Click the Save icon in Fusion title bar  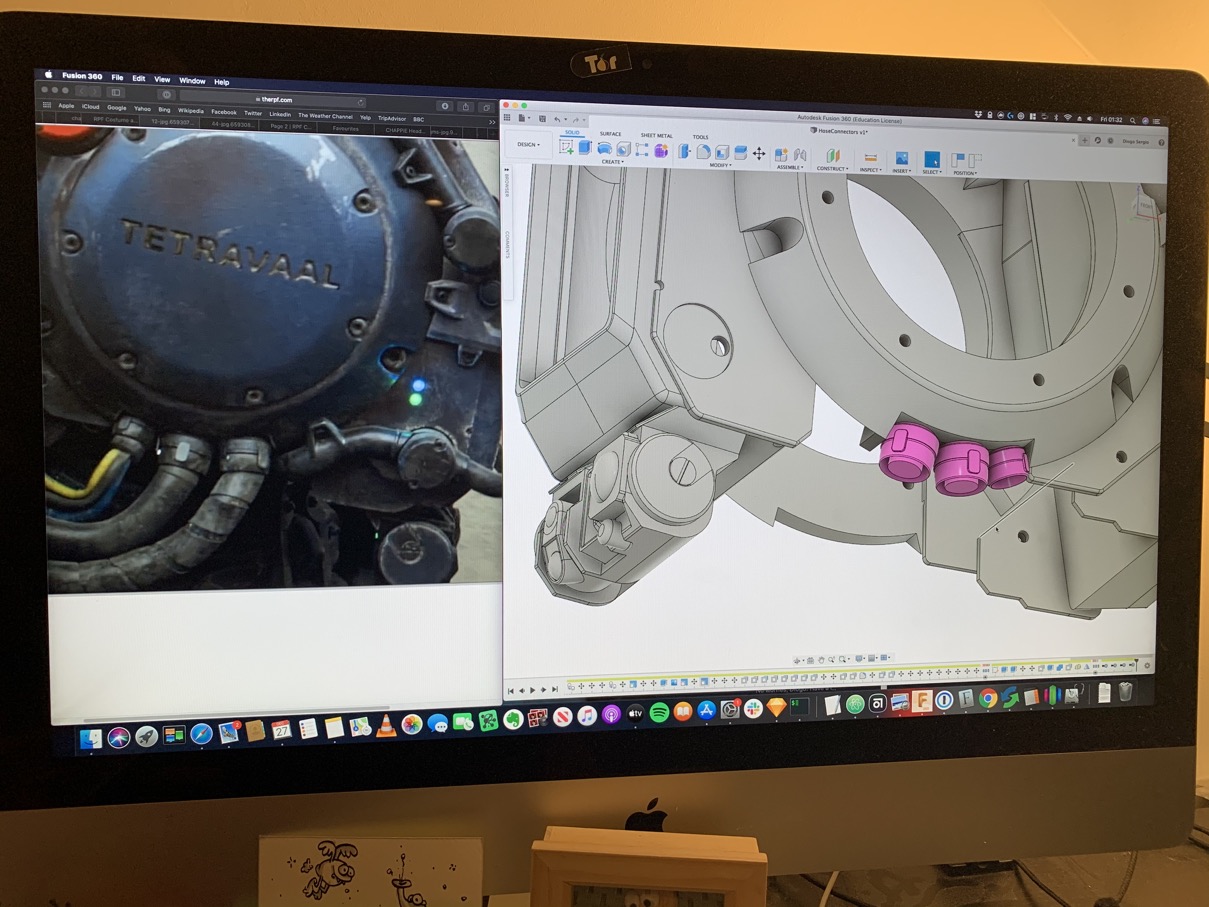click(x=541, y=119)
